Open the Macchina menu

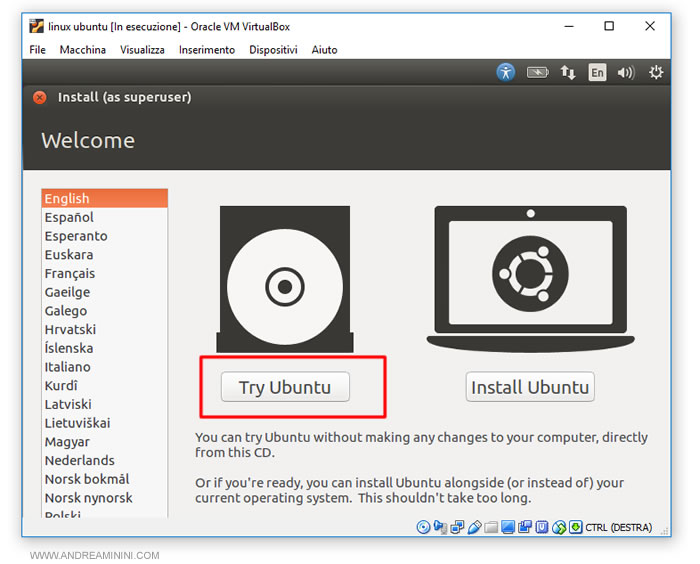pos(83,50)
